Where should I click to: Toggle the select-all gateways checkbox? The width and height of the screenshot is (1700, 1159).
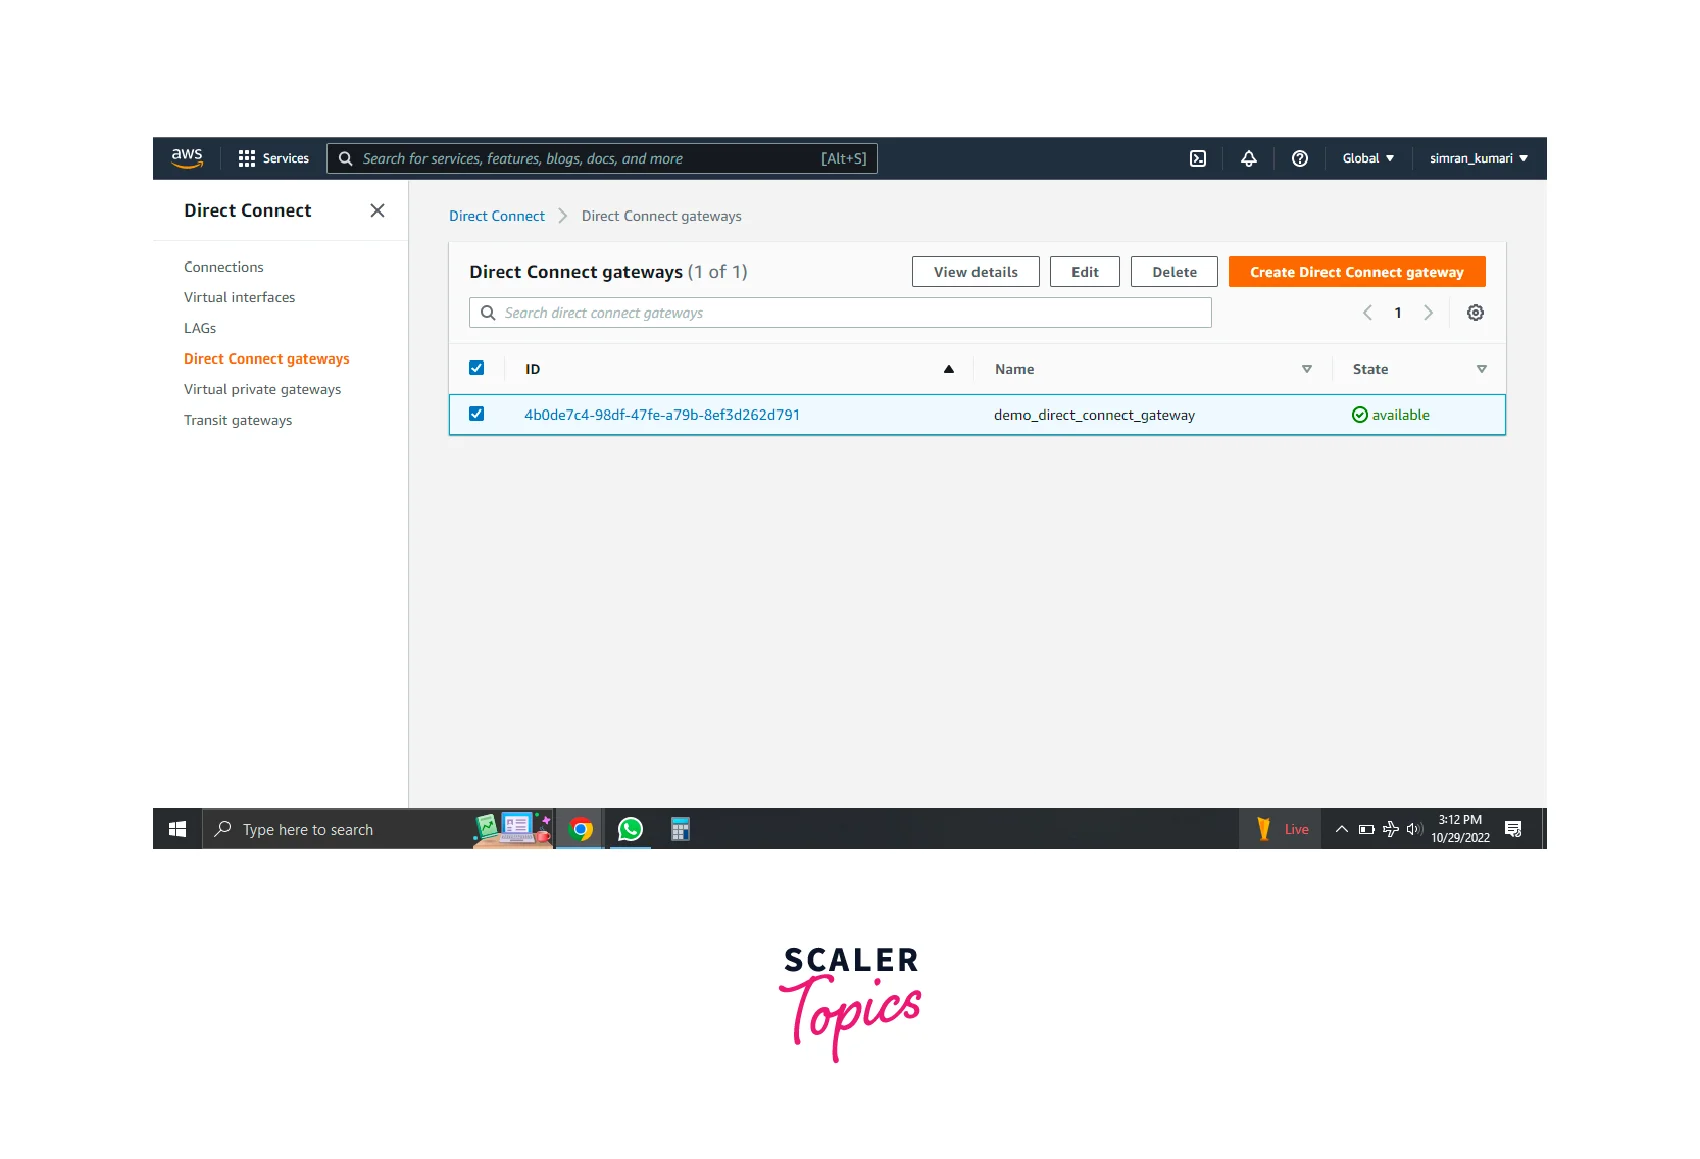(x=477, y=368)
